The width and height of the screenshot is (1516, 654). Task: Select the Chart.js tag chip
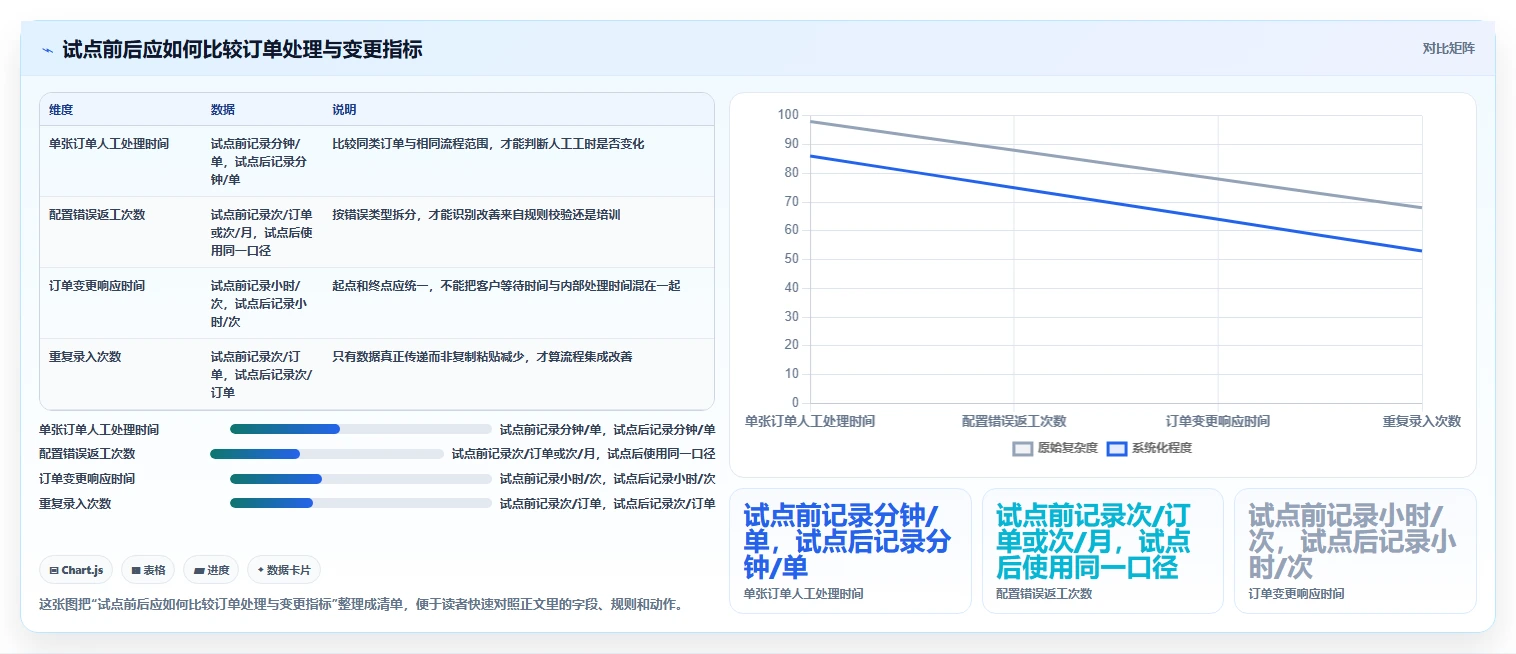[x=77, y=570]
